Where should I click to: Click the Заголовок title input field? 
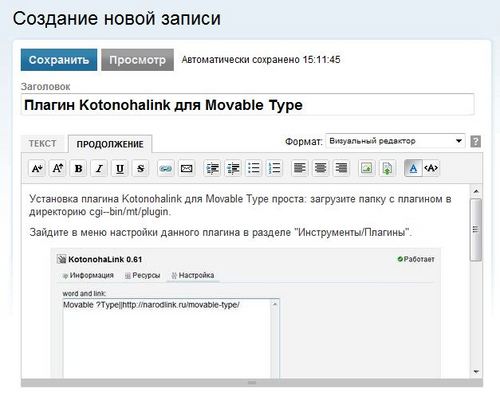click(247, 105)
